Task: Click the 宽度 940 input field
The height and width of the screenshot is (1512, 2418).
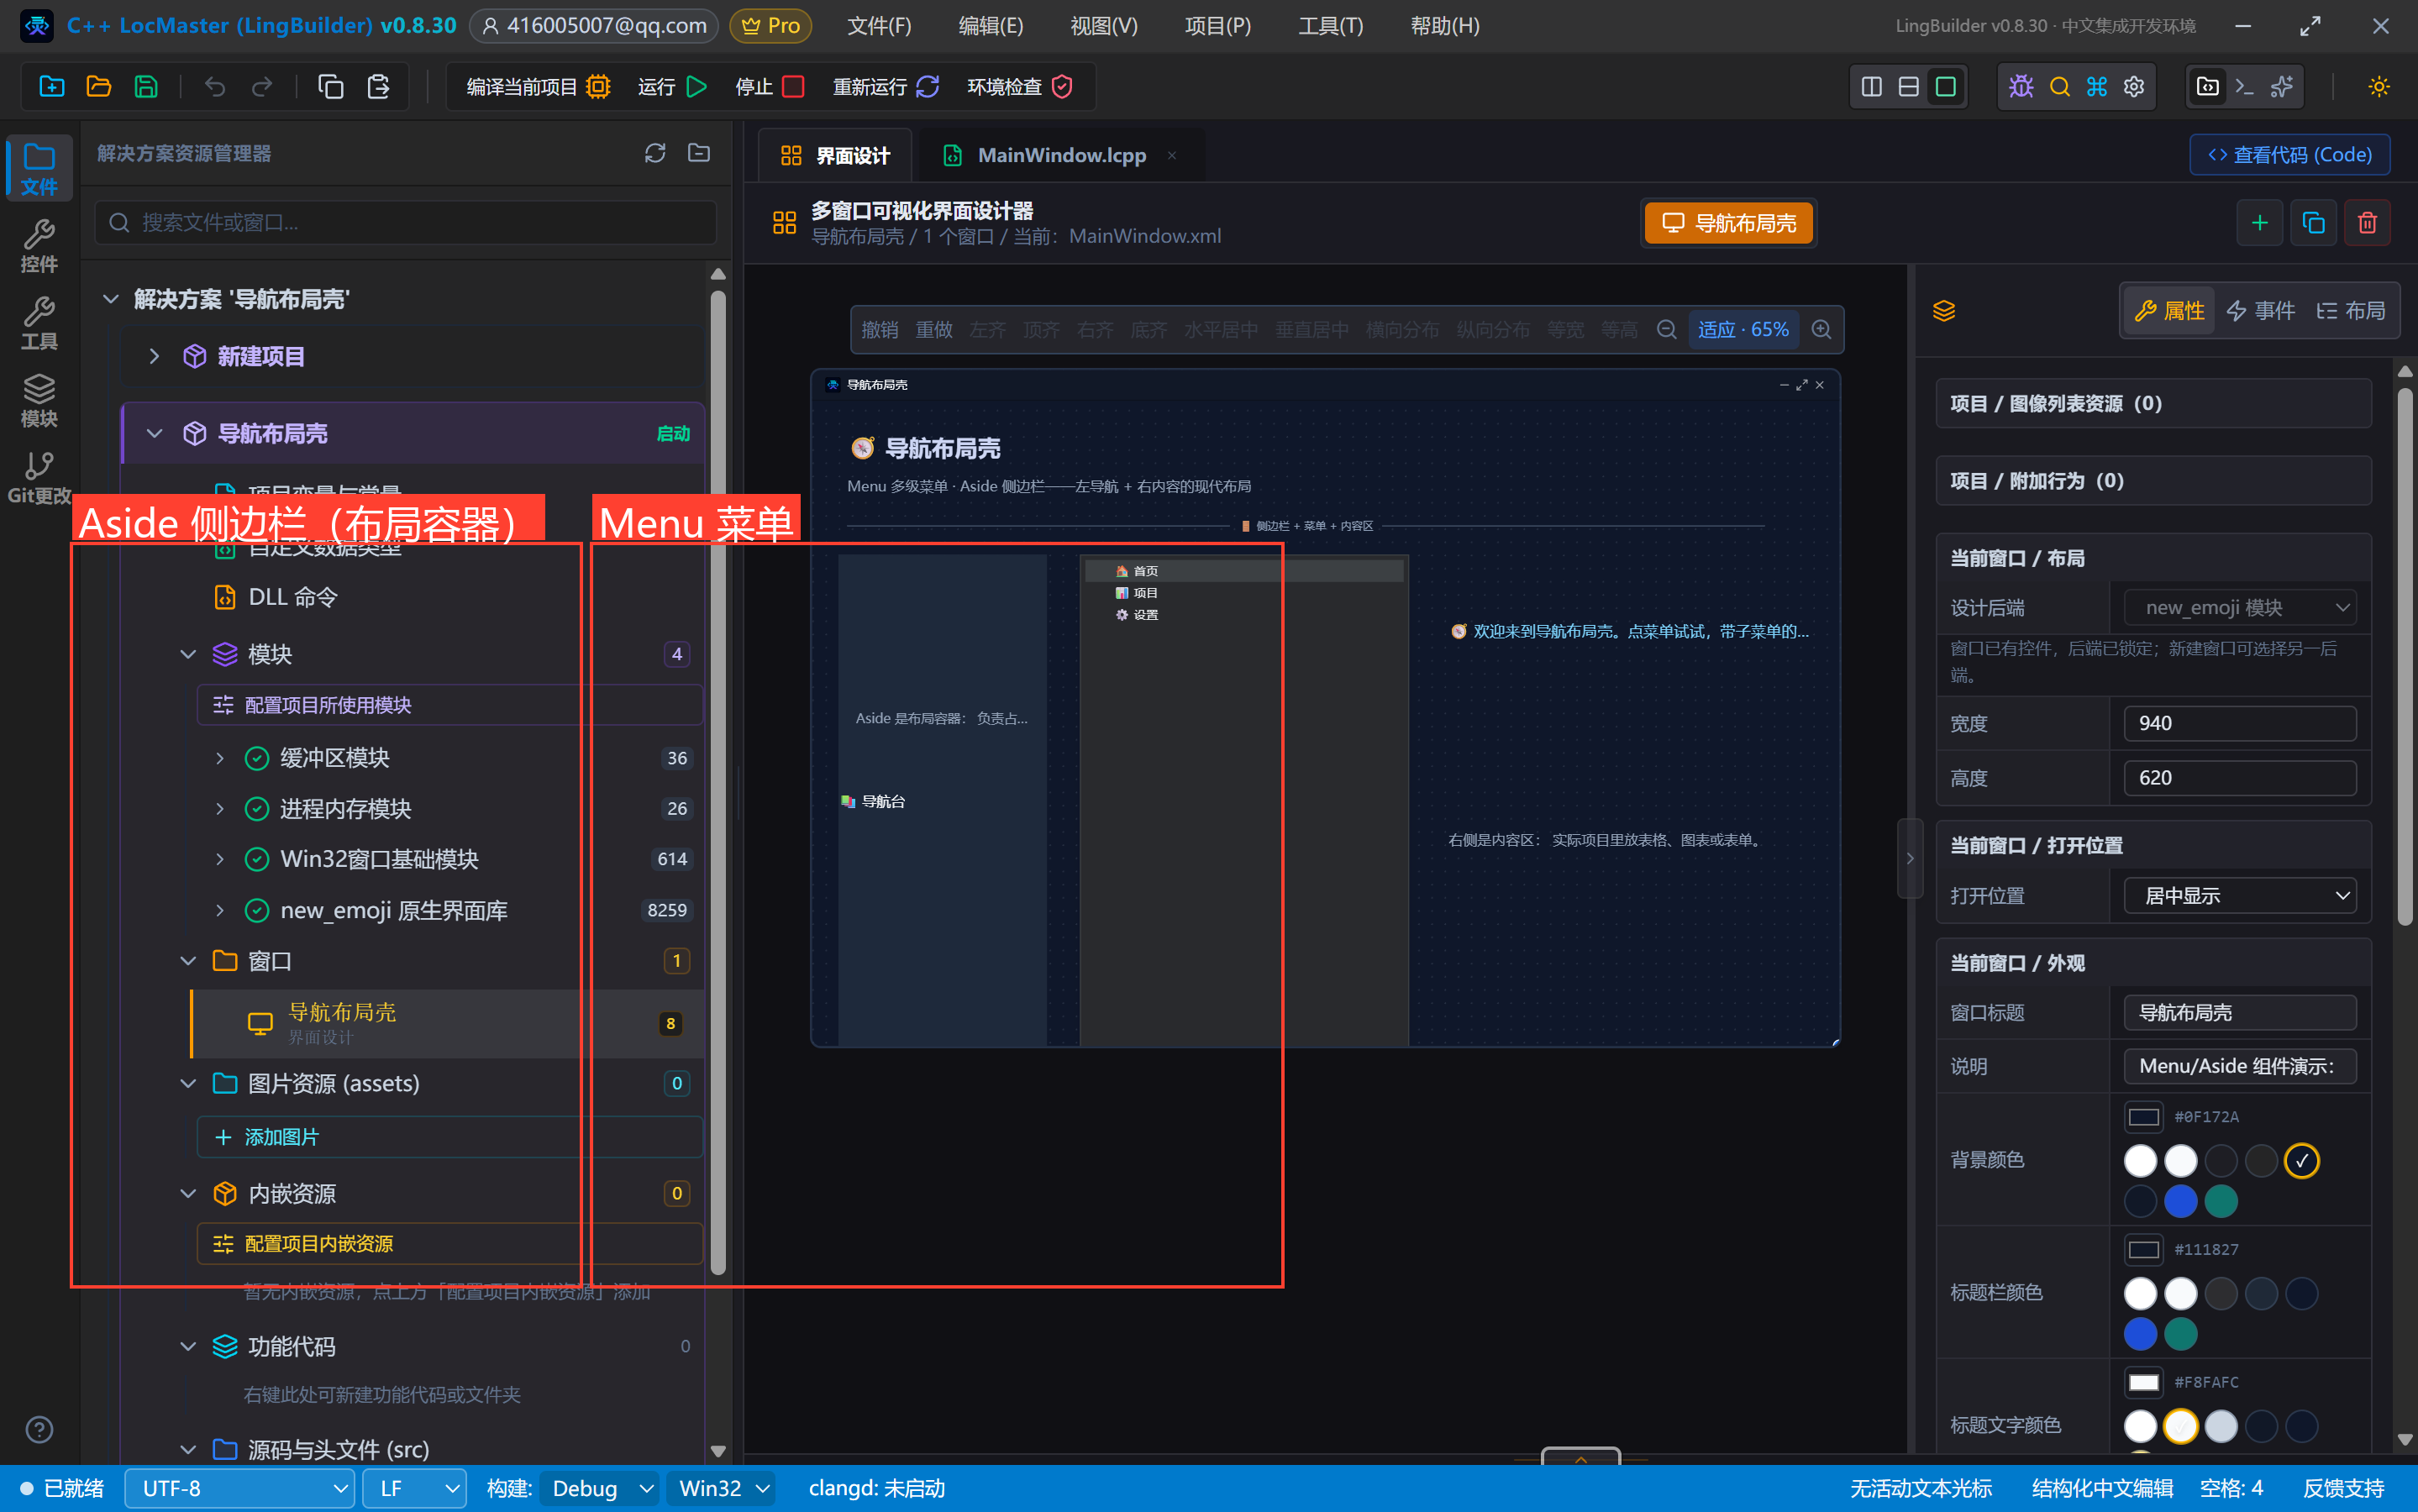Action: (x=2240, y=723)
